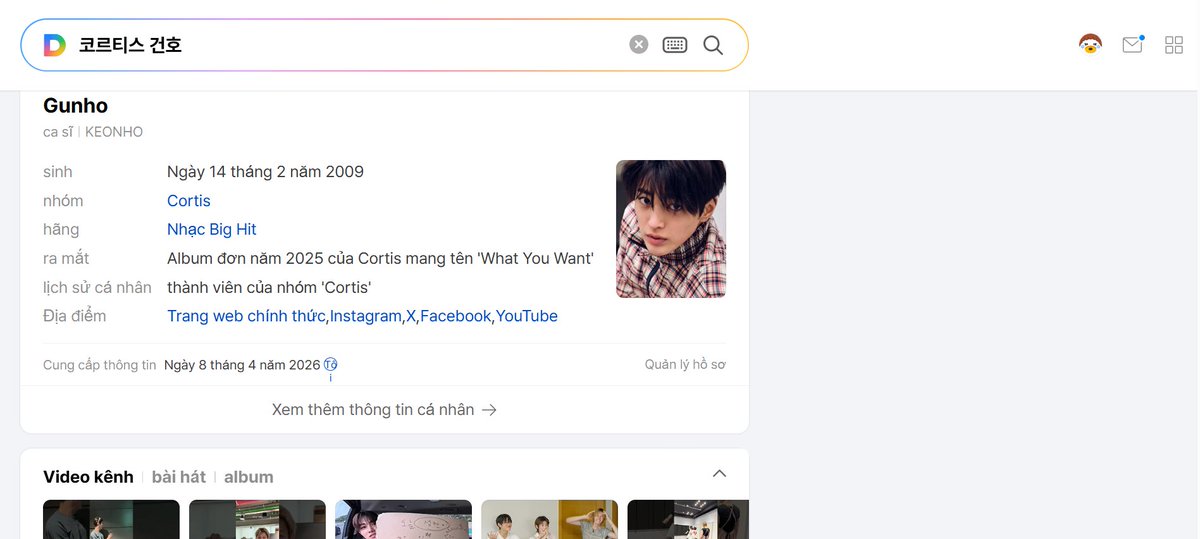The width and height of the screenshot is (1200, 539).
Task: Click the thành viên của nhóm 'Cortis' text
Action: (x=269, y=288)
